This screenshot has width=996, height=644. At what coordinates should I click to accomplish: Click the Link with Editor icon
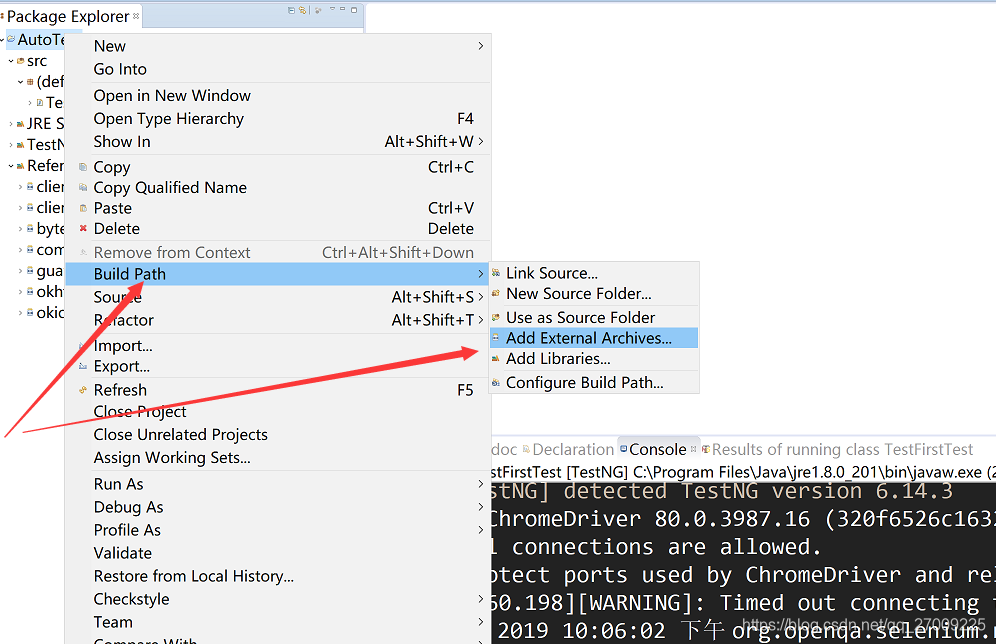tap(303, 10)
